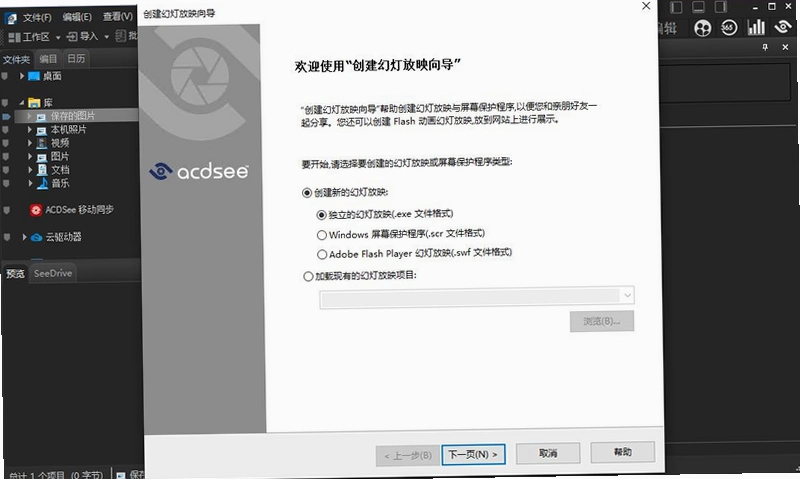The image size is (800, 479).
Task: Click the 帮助 help button
Action: (622, 452)
